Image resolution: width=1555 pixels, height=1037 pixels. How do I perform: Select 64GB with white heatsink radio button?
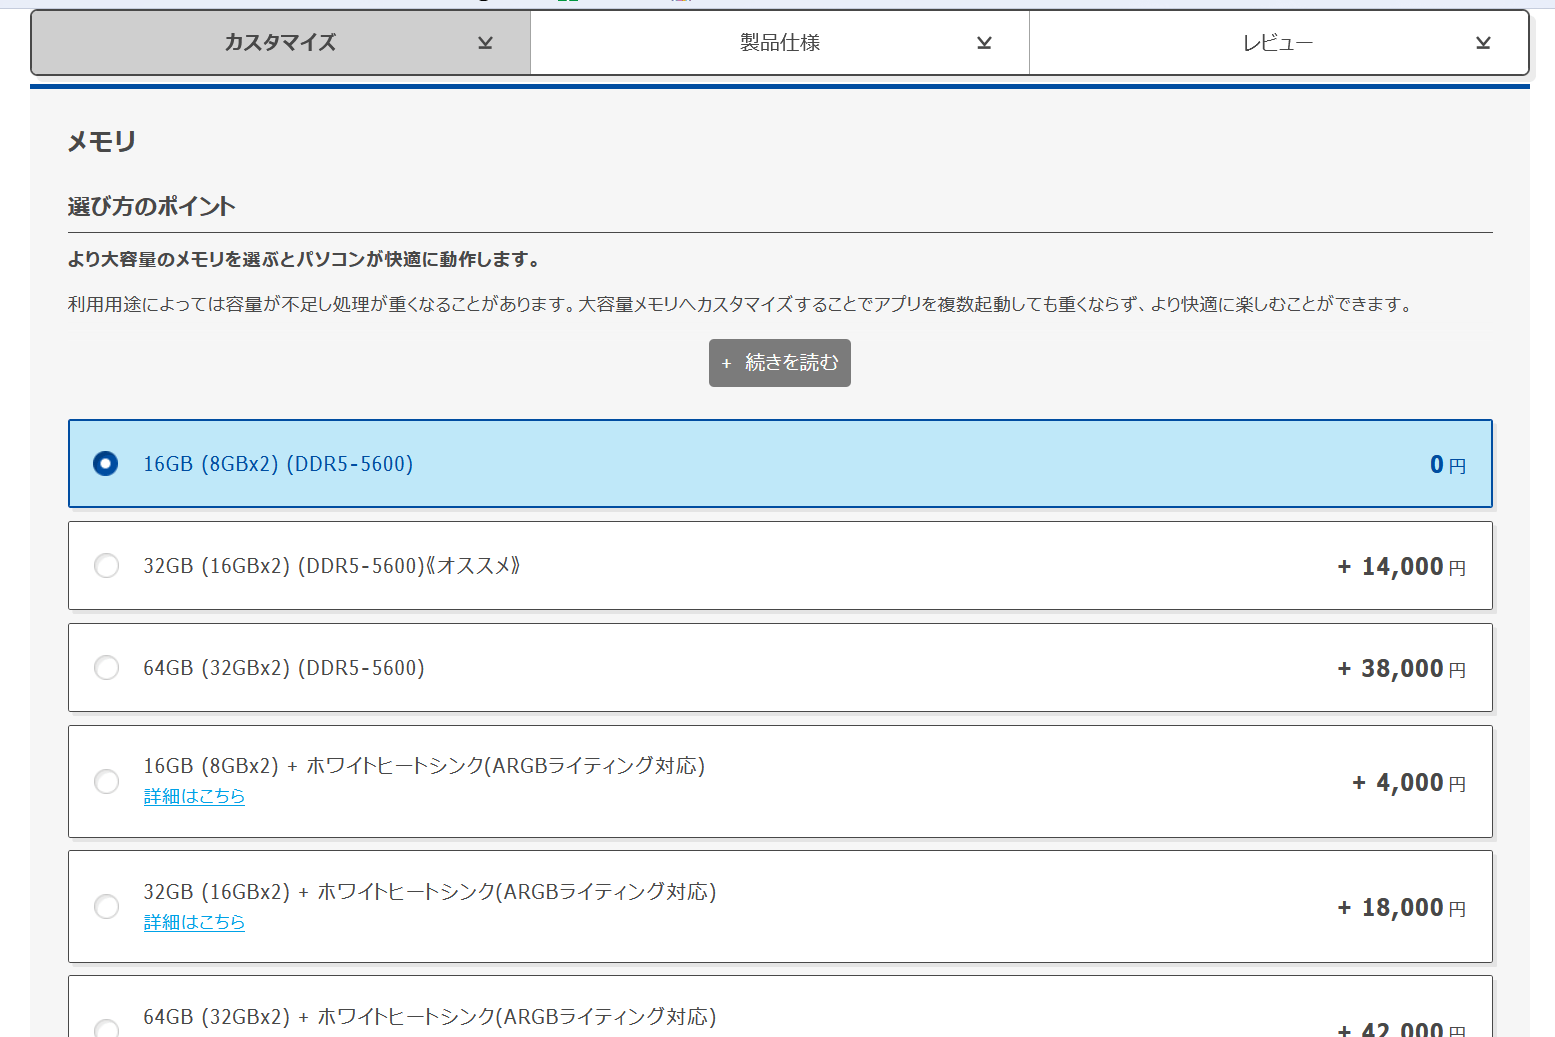click(106, 1027)
